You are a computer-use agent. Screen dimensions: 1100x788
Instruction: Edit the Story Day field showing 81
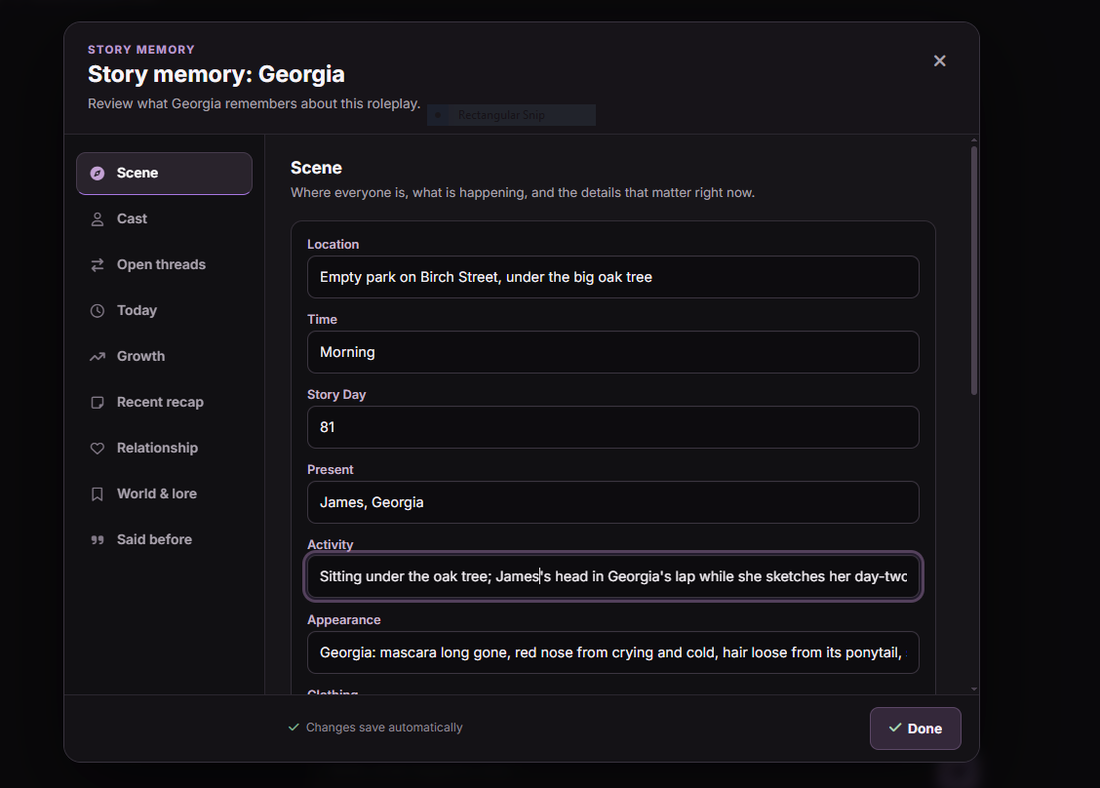(613, 427)
